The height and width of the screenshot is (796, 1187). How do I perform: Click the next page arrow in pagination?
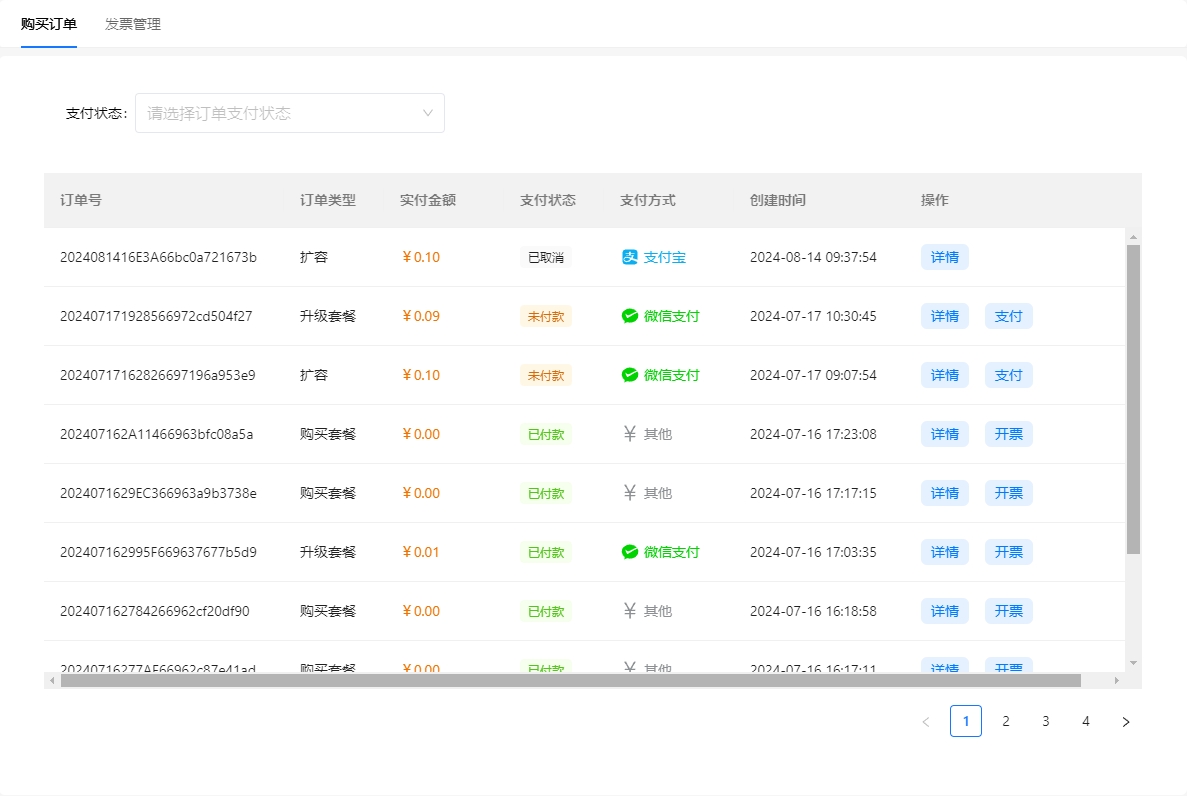1126,721
